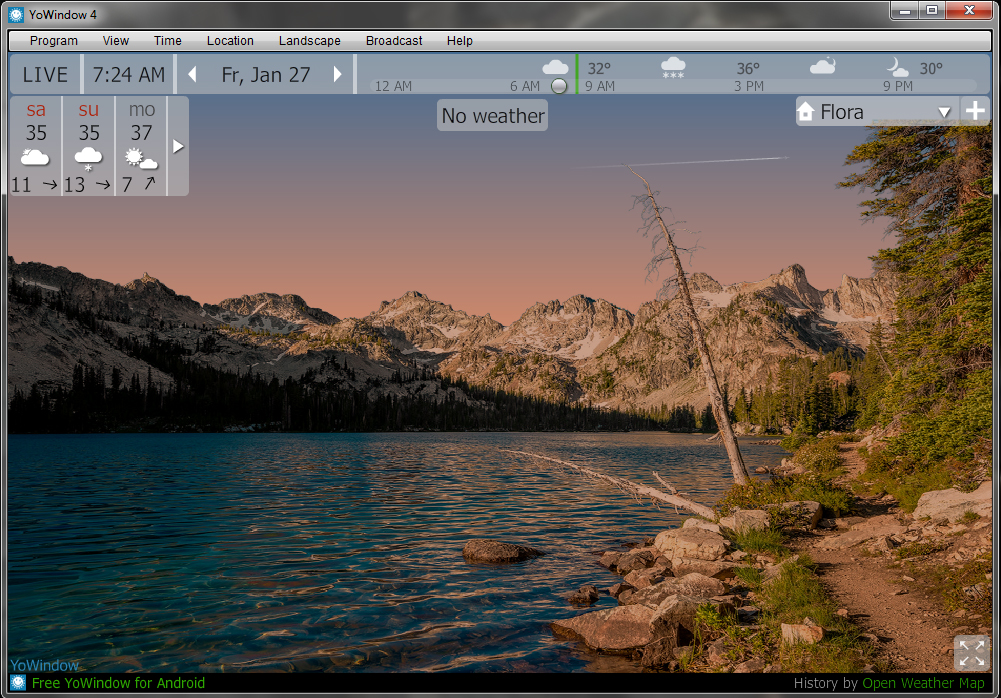Click the snow cloud icon on timeline
This screenshot has height=698, width=1001.
coord(673,67)
